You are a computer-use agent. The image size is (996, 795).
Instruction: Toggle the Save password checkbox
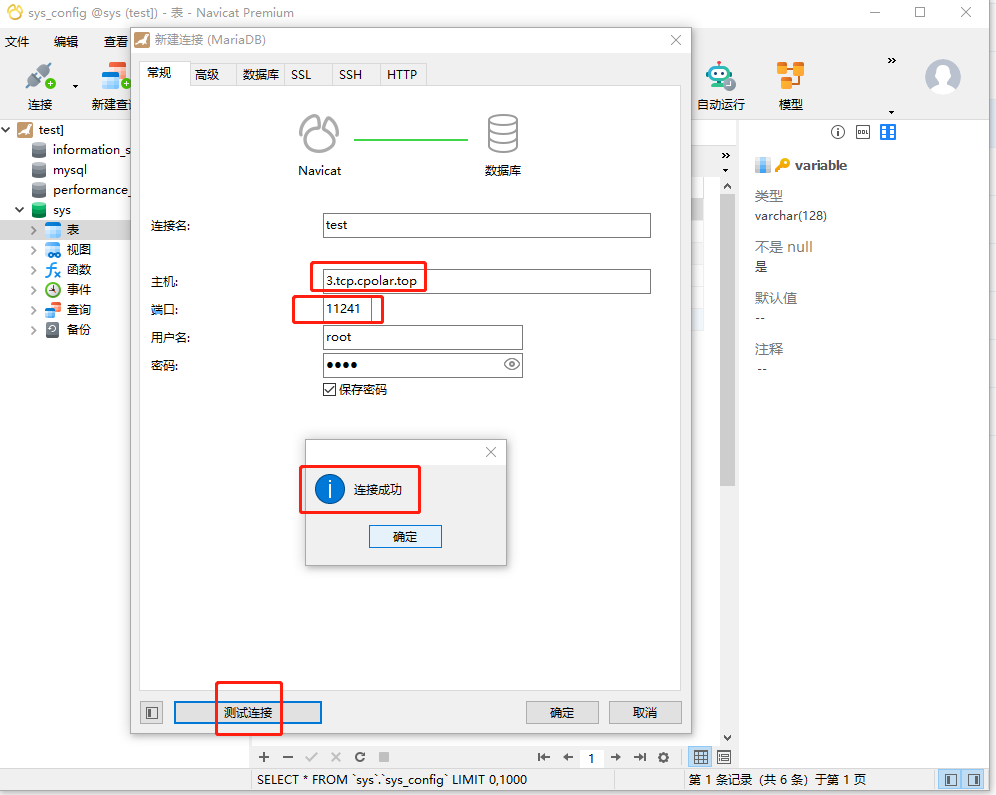[x=329, y=389]
